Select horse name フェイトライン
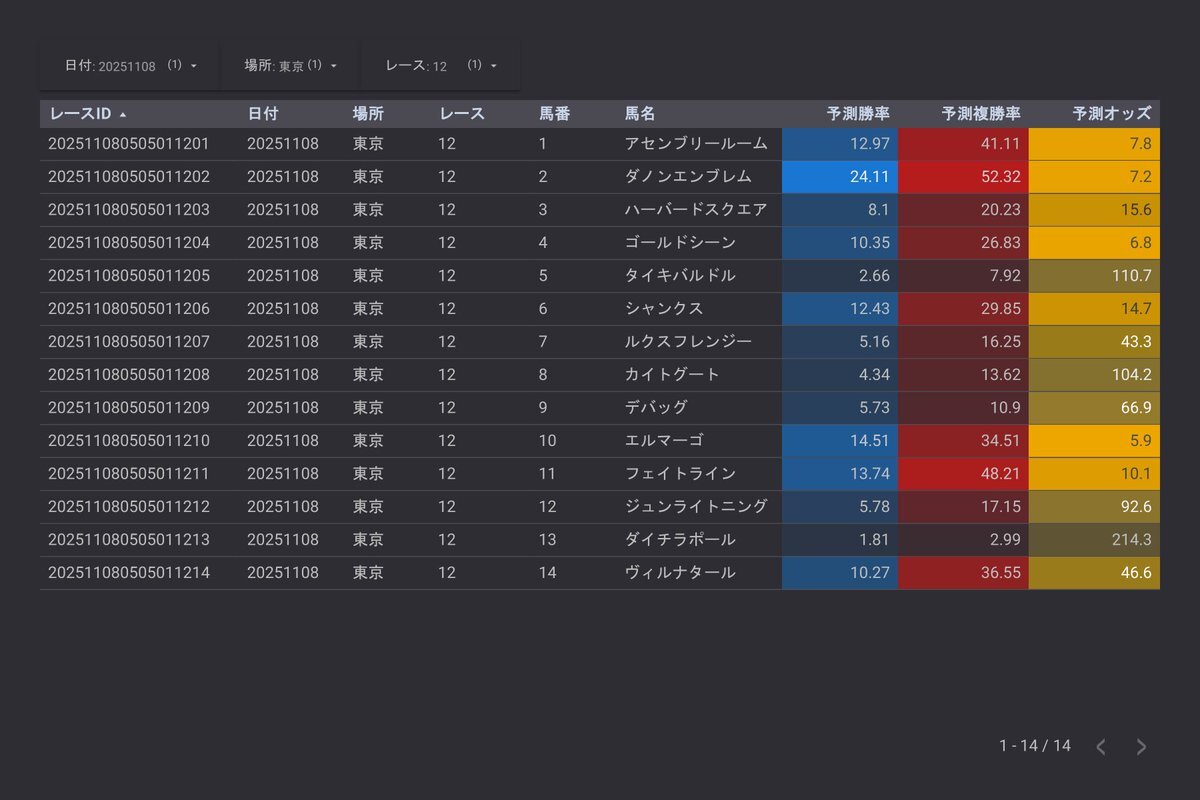Screen dimensions: 1200x800 (x=680, y=474)
